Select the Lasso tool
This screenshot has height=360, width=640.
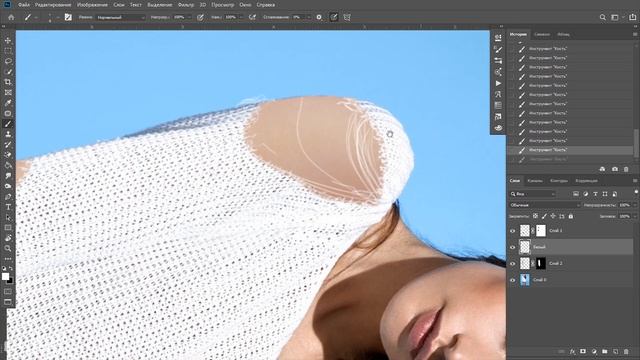(x=8, y=61)
